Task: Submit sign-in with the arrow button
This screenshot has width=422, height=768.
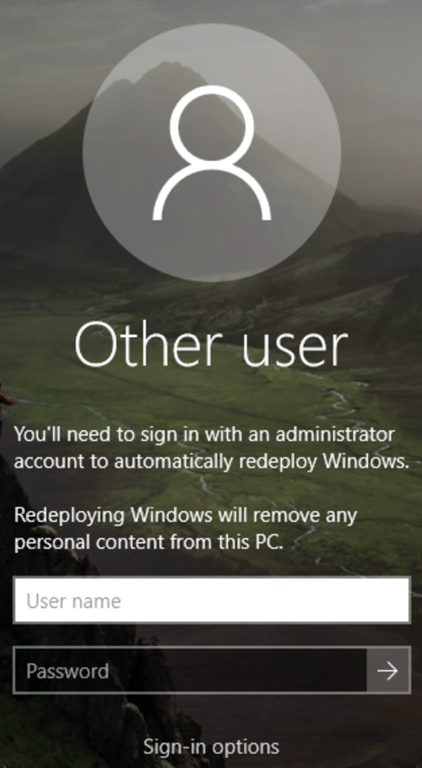Action: [x=389, y=671]
